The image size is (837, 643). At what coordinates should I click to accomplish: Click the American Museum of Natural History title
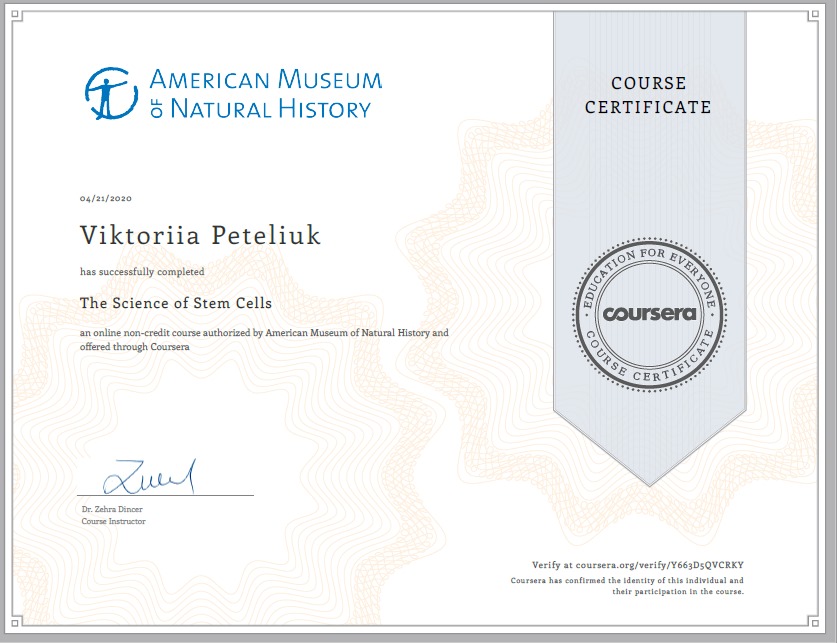266,94
